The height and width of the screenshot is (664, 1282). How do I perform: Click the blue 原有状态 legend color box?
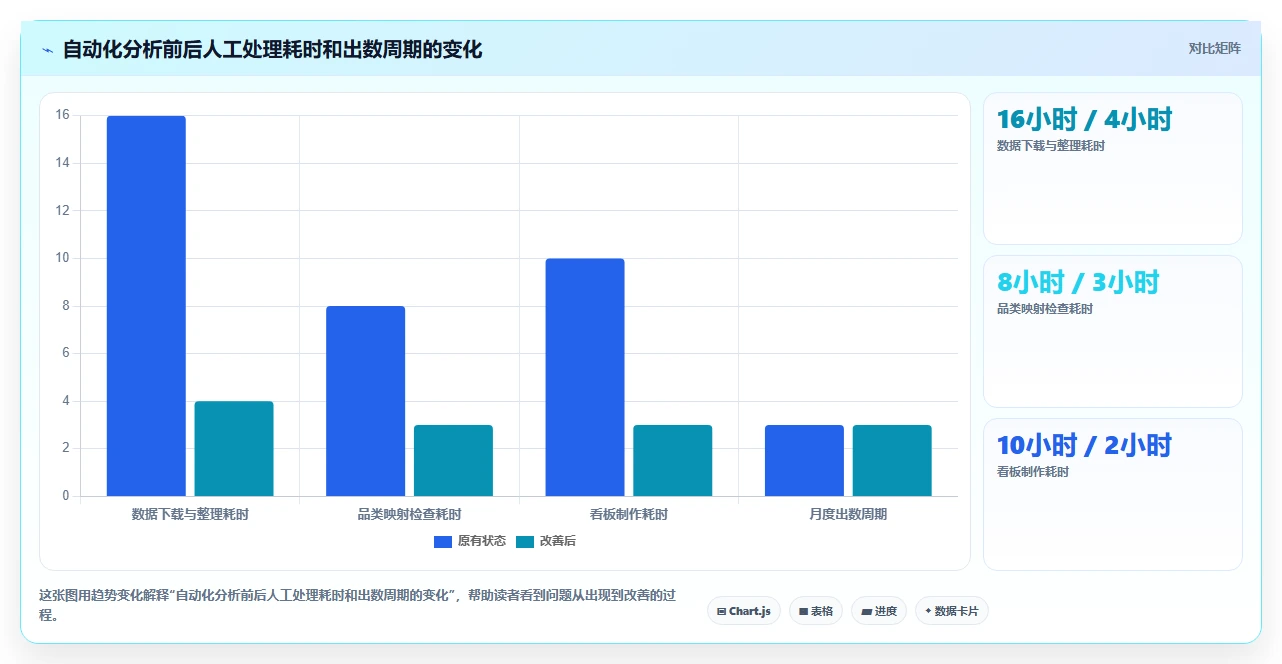pyautogui.click(x=443, y=542)
